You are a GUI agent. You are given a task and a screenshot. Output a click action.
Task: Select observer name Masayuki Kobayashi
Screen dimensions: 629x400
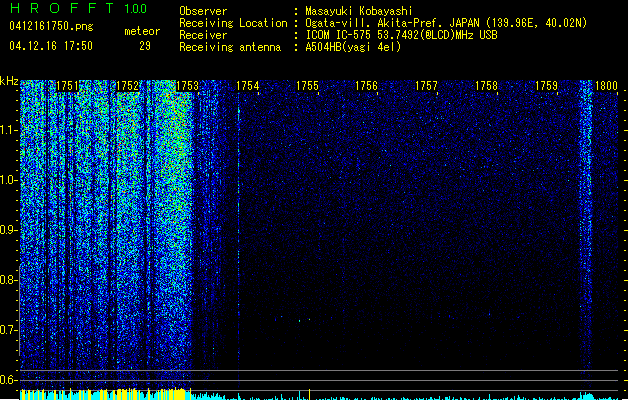(359, 11)
